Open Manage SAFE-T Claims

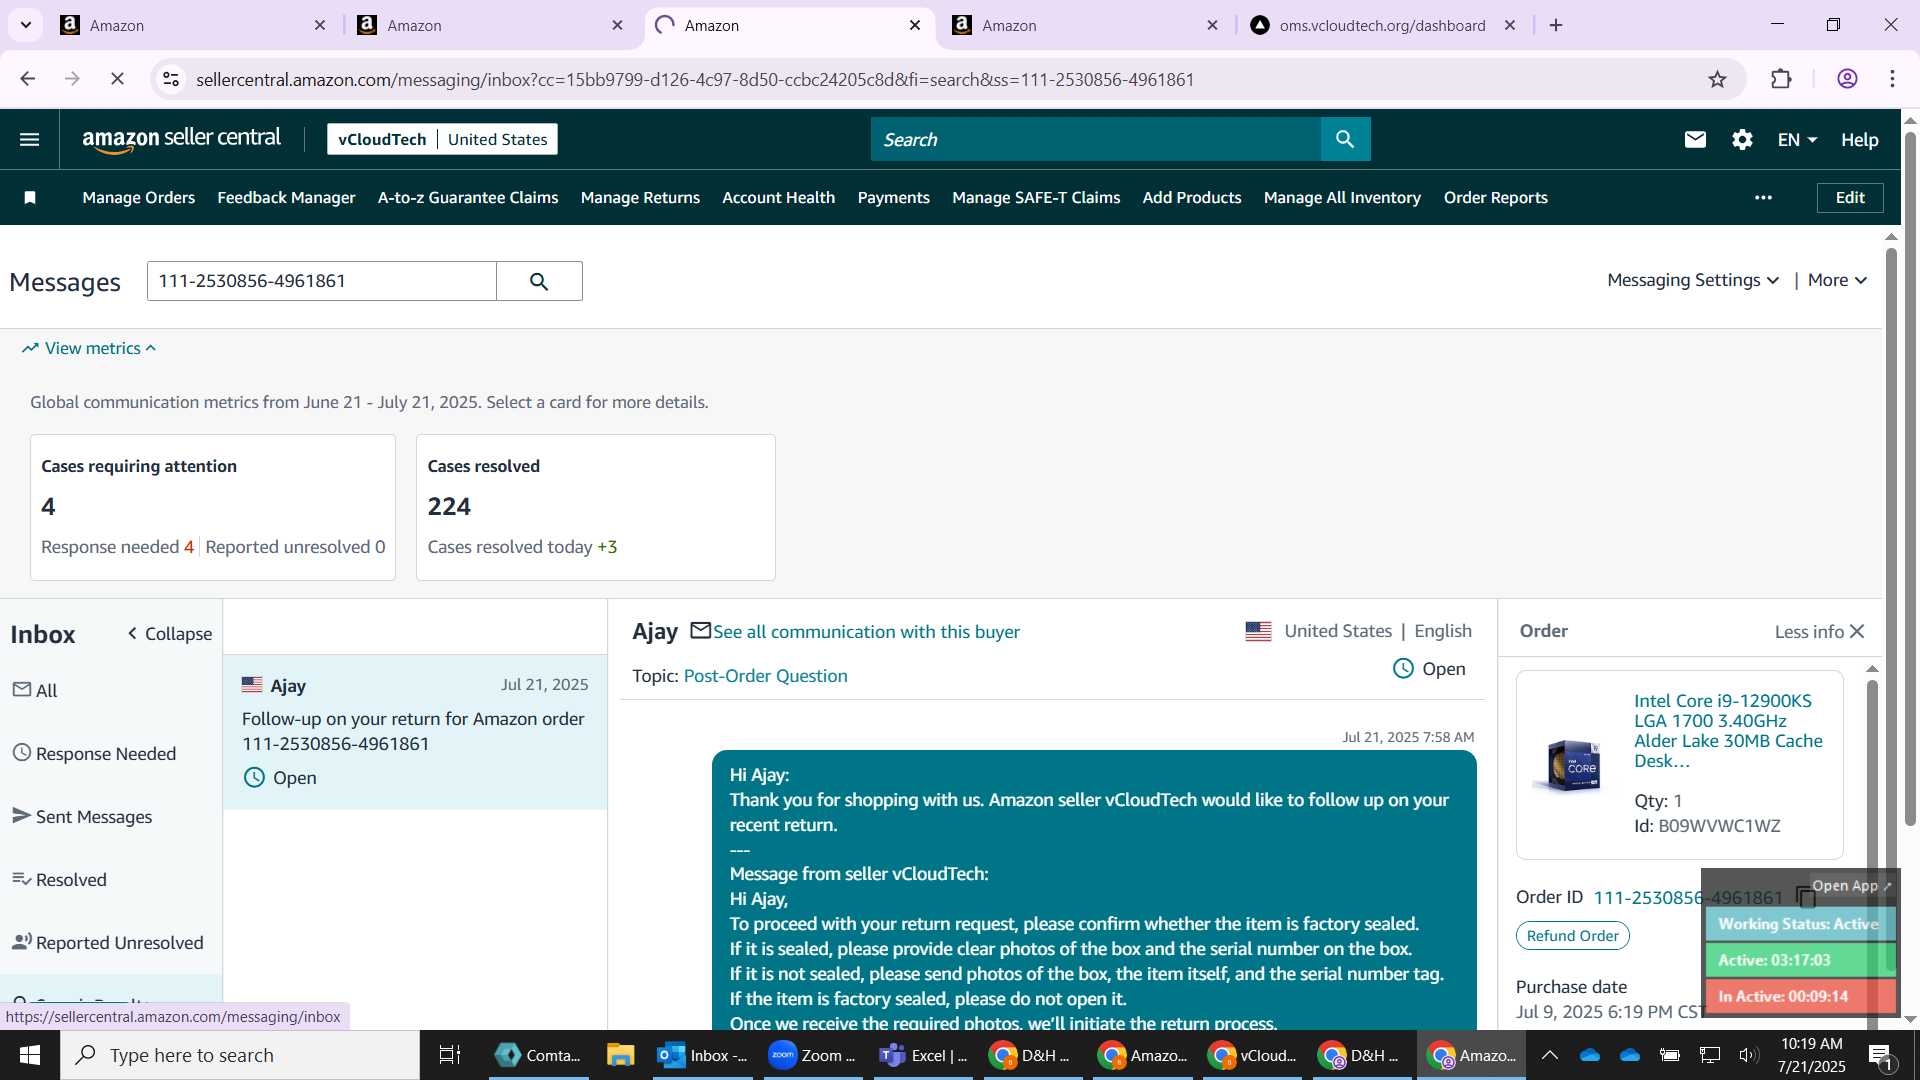[x=1036, y=198]
